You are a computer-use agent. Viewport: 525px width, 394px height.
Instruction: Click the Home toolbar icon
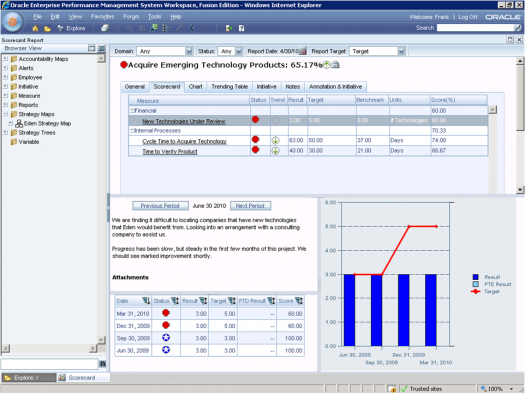[35, 28]
